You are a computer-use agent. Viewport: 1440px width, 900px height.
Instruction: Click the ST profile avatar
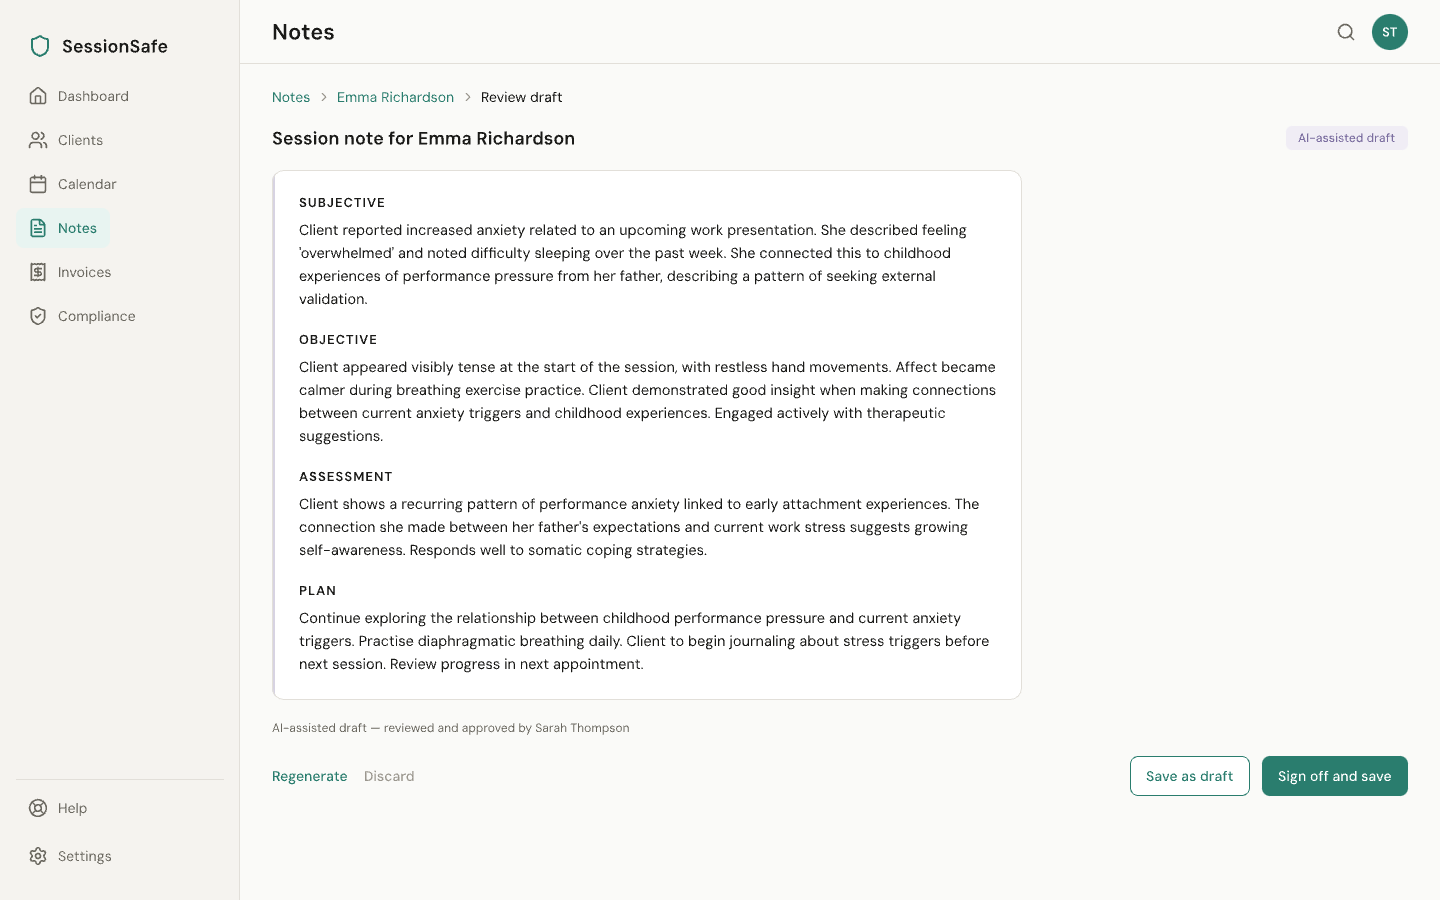pos(1390,32)
